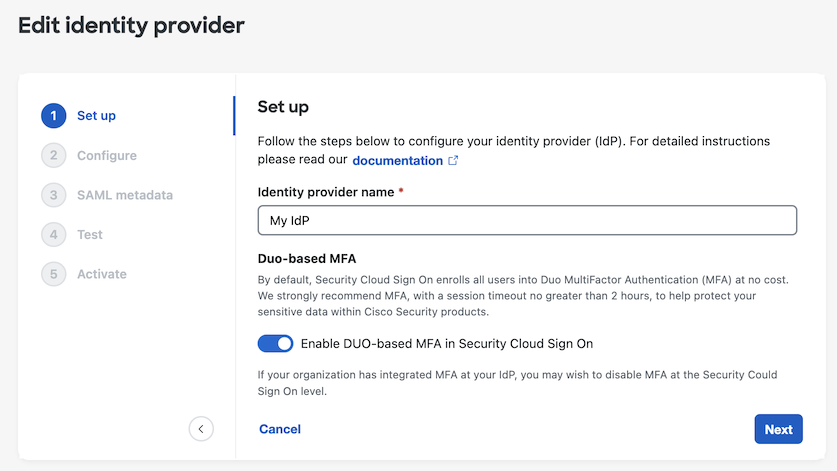Click the Cancel link
The width and height of the screenshot is (837, 471).
280,429
